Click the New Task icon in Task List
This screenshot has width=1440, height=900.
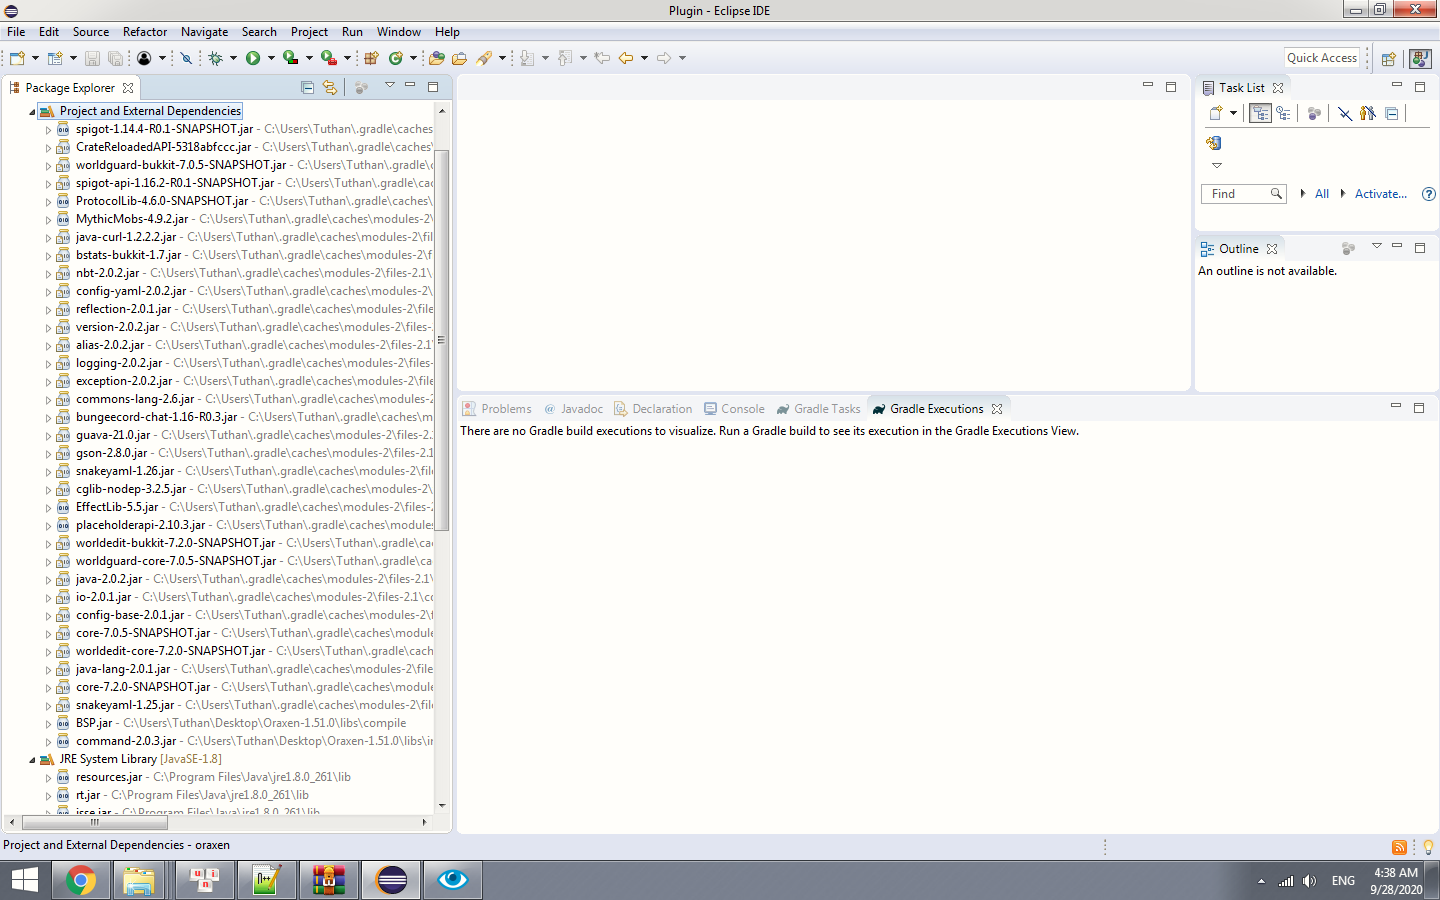(1216, 113)
